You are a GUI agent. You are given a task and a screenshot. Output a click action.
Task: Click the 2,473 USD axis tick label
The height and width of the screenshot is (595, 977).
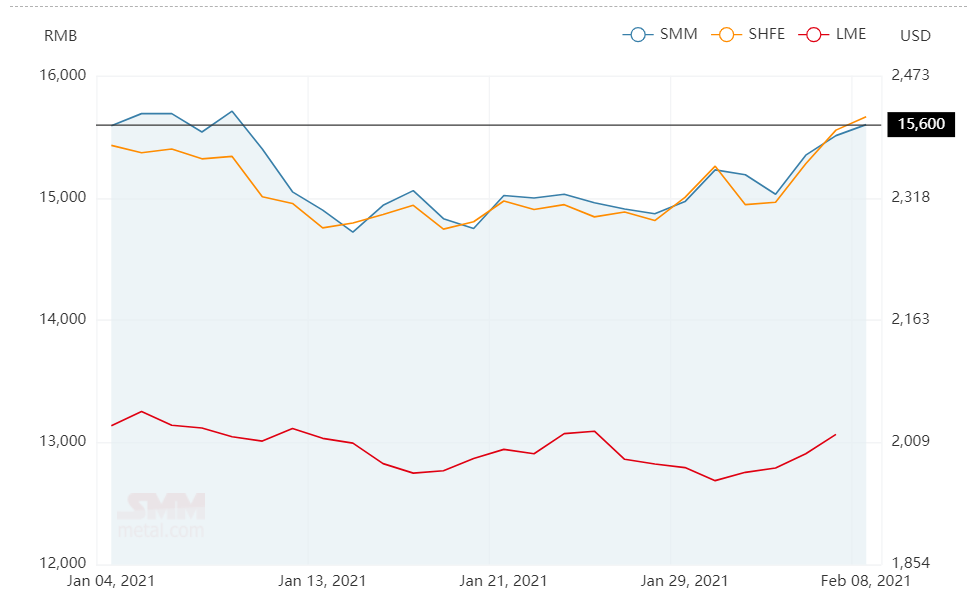909,76
